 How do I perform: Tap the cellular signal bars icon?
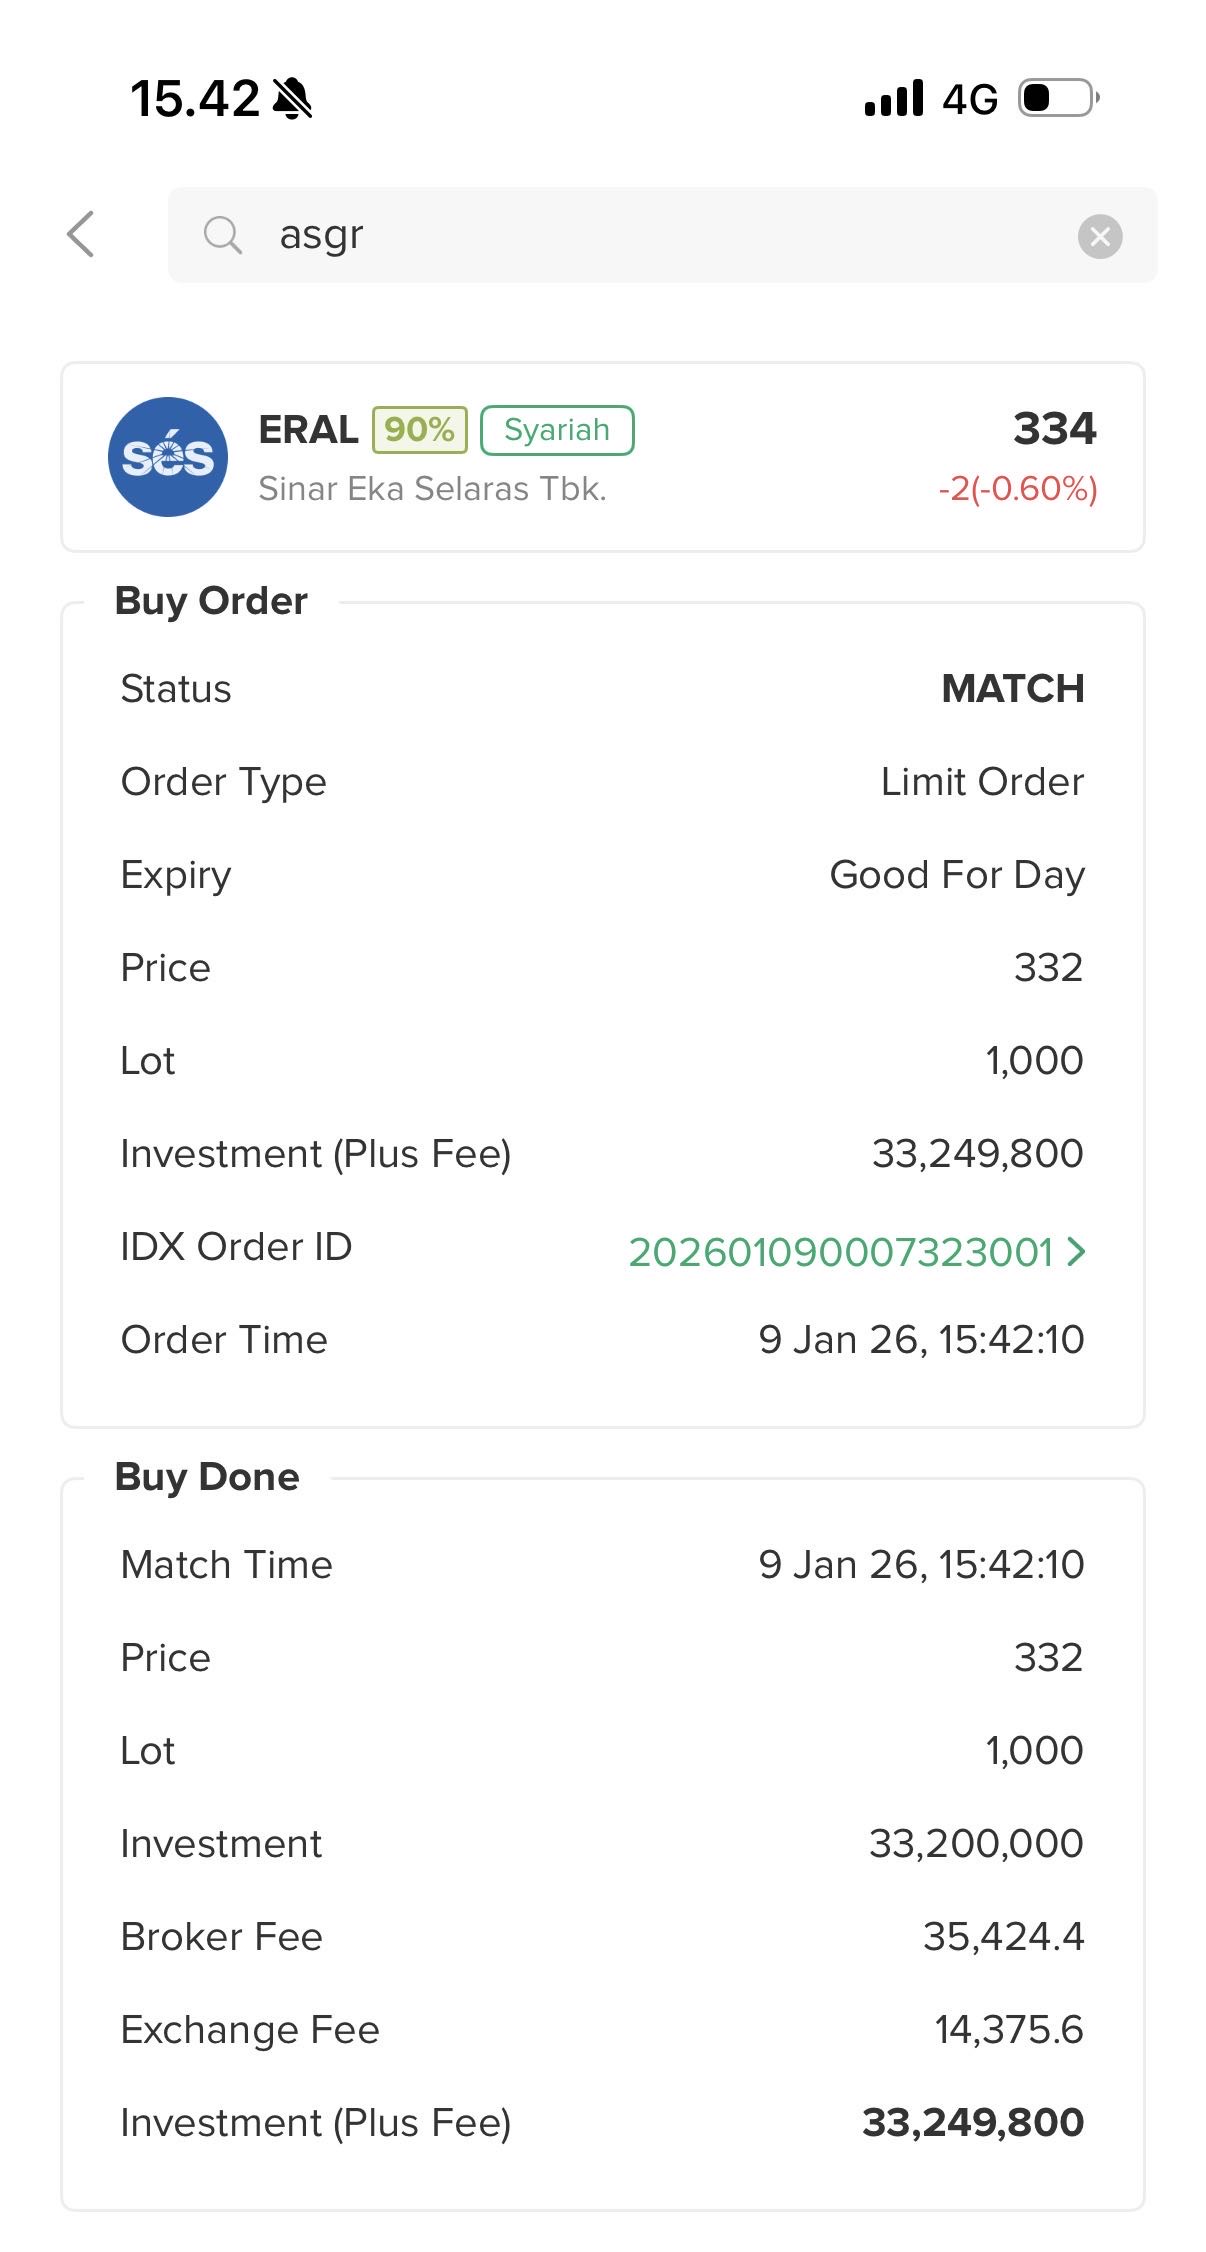click(x=894, y=99)
